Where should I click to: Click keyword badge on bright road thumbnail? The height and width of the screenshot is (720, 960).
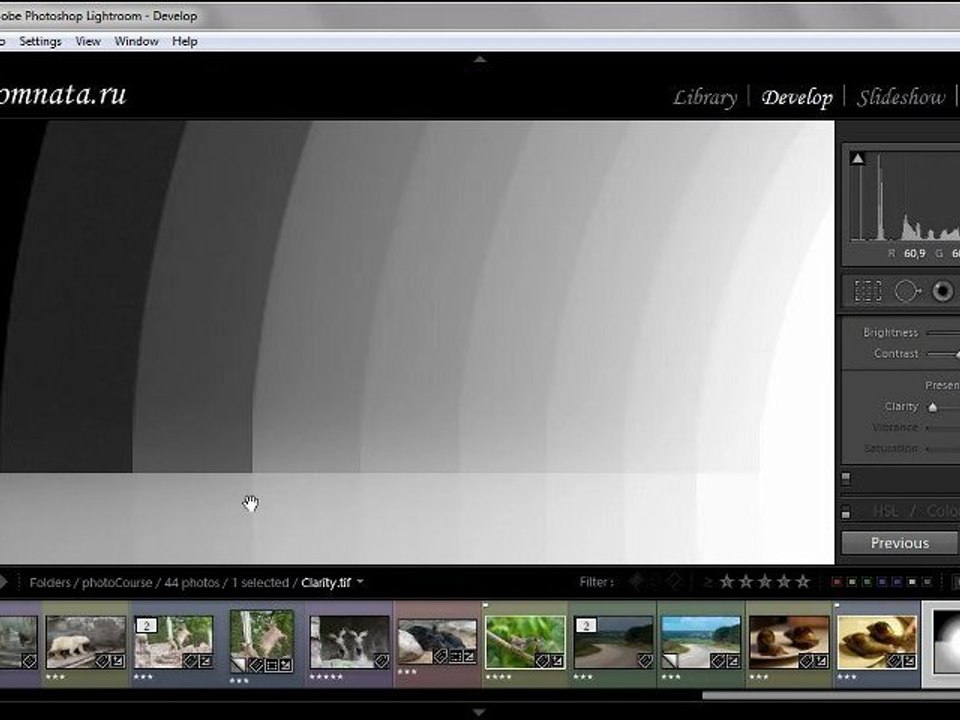pyautogui.click(x=719, y=661)
